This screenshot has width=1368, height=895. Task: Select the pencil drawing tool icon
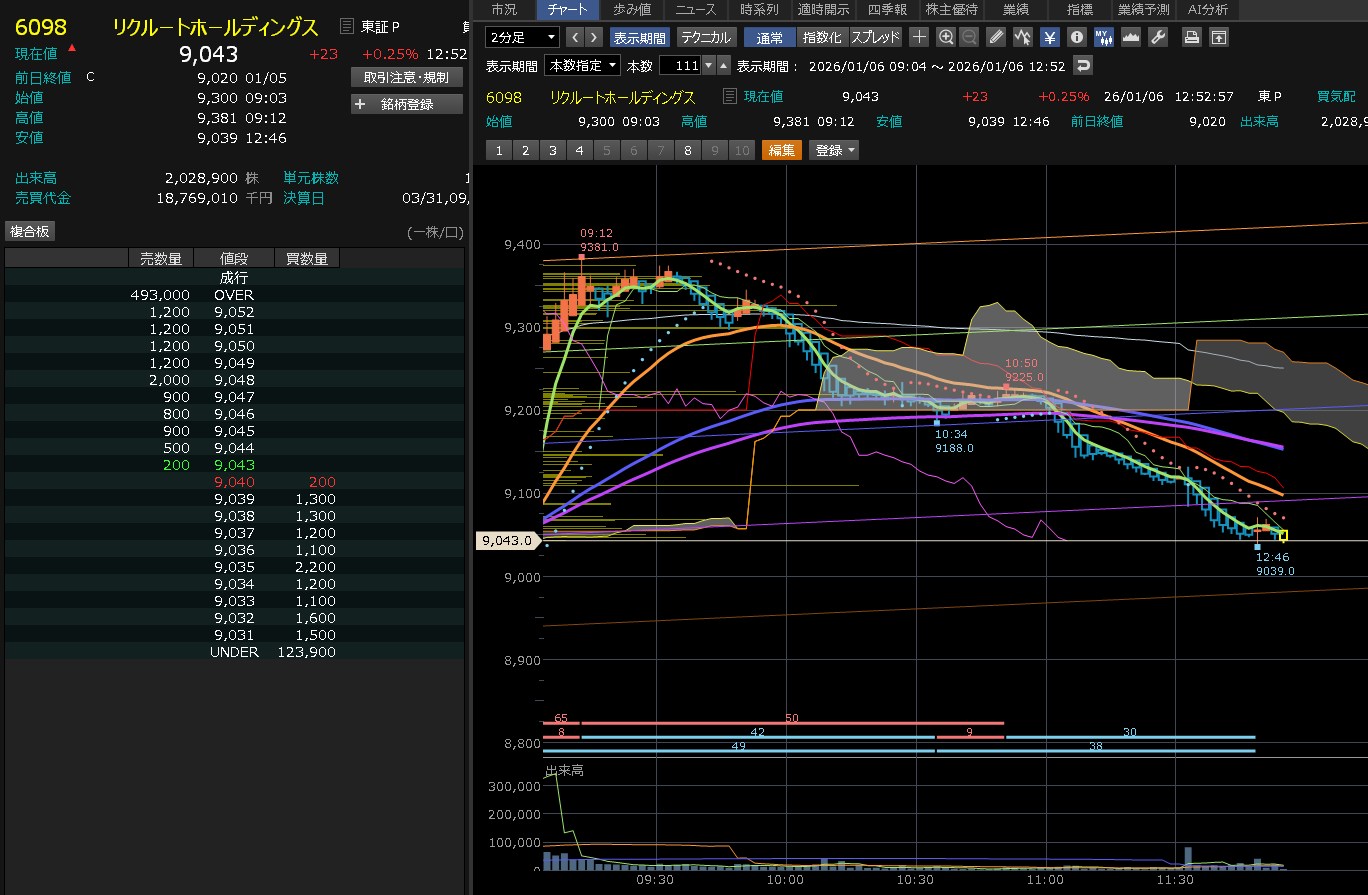(995, 37)
